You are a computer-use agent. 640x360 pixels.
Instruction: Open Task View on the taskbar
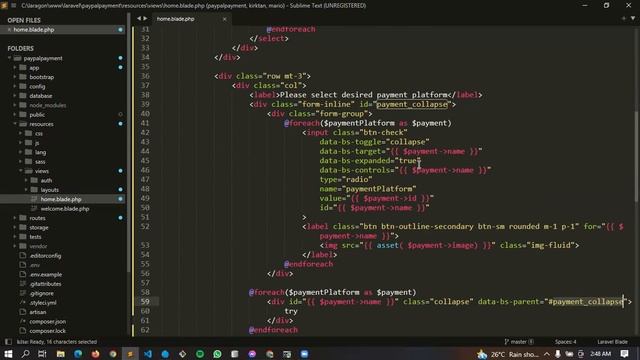[x=42, y=354]
